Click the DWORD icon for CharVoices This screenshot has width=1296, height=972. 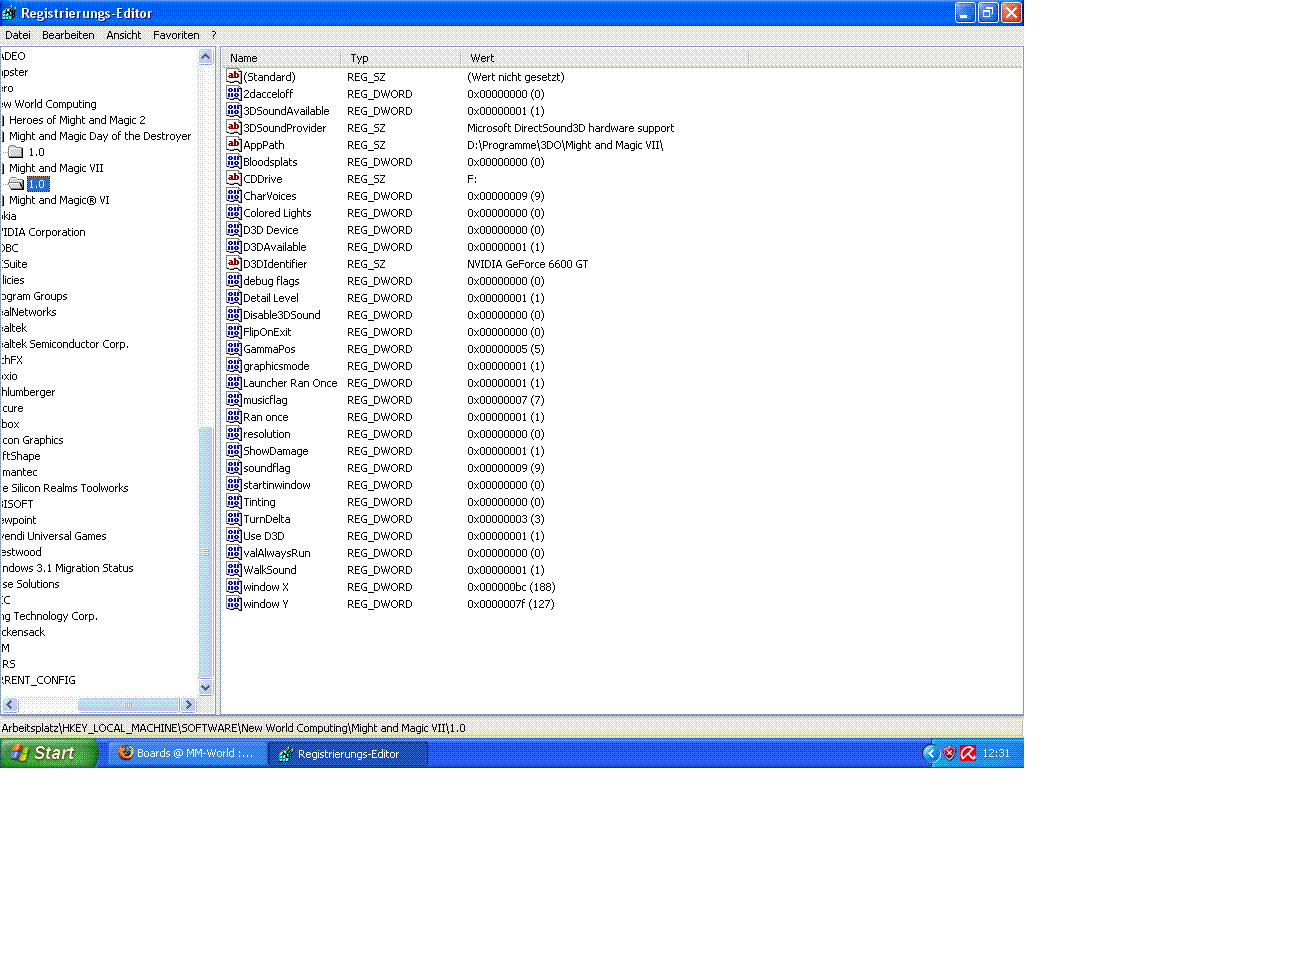234,195
